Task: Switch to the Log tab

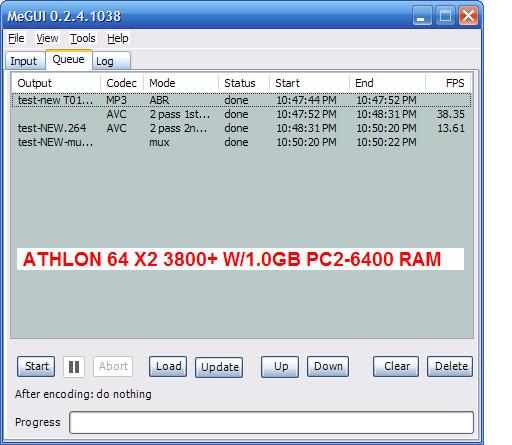Action: (111, 61)
